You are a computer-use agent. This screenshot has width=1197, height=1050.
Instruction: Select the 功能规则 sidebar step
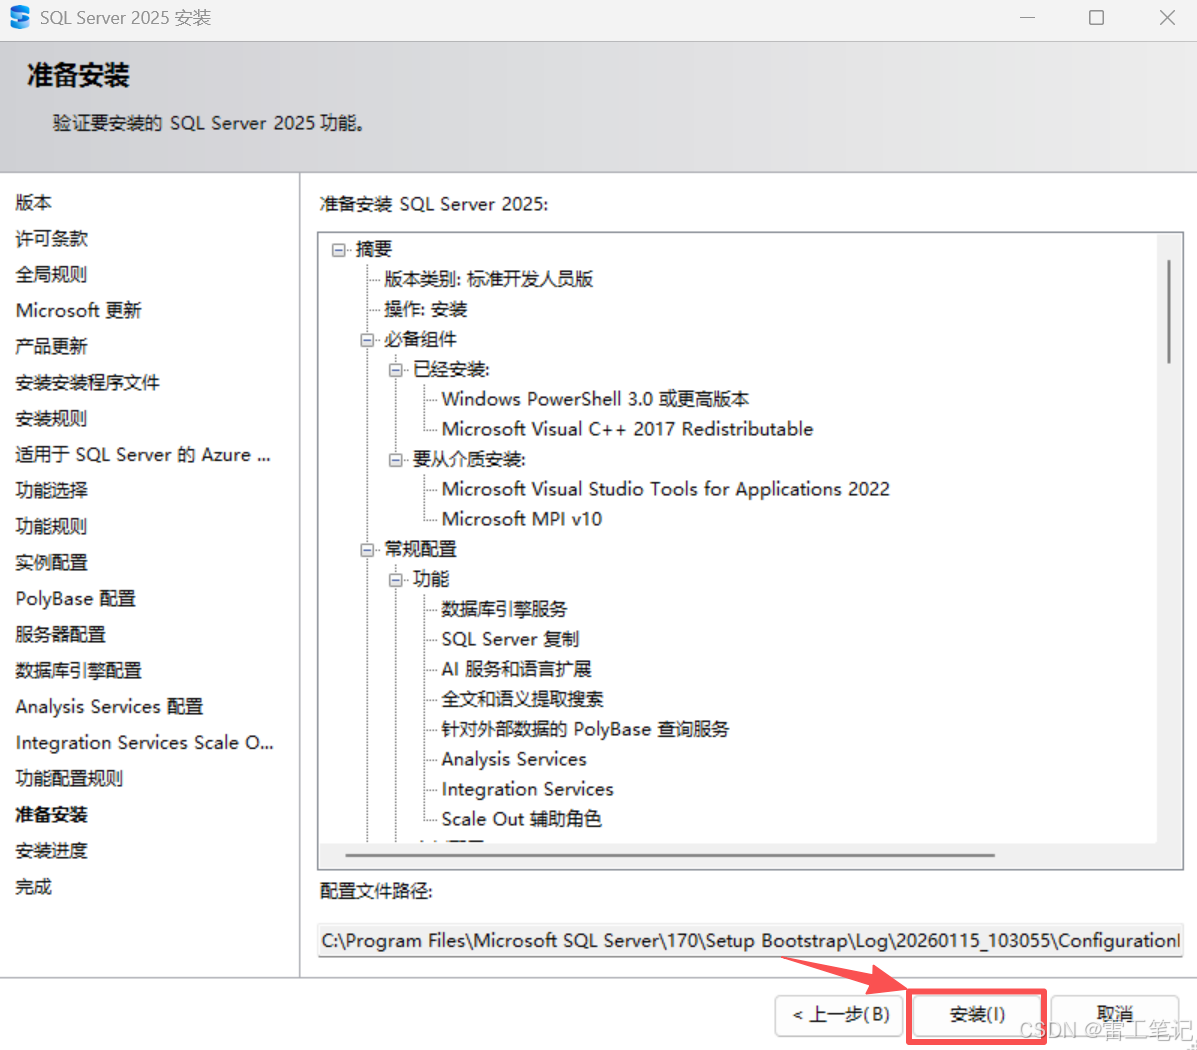coord(52,526)
